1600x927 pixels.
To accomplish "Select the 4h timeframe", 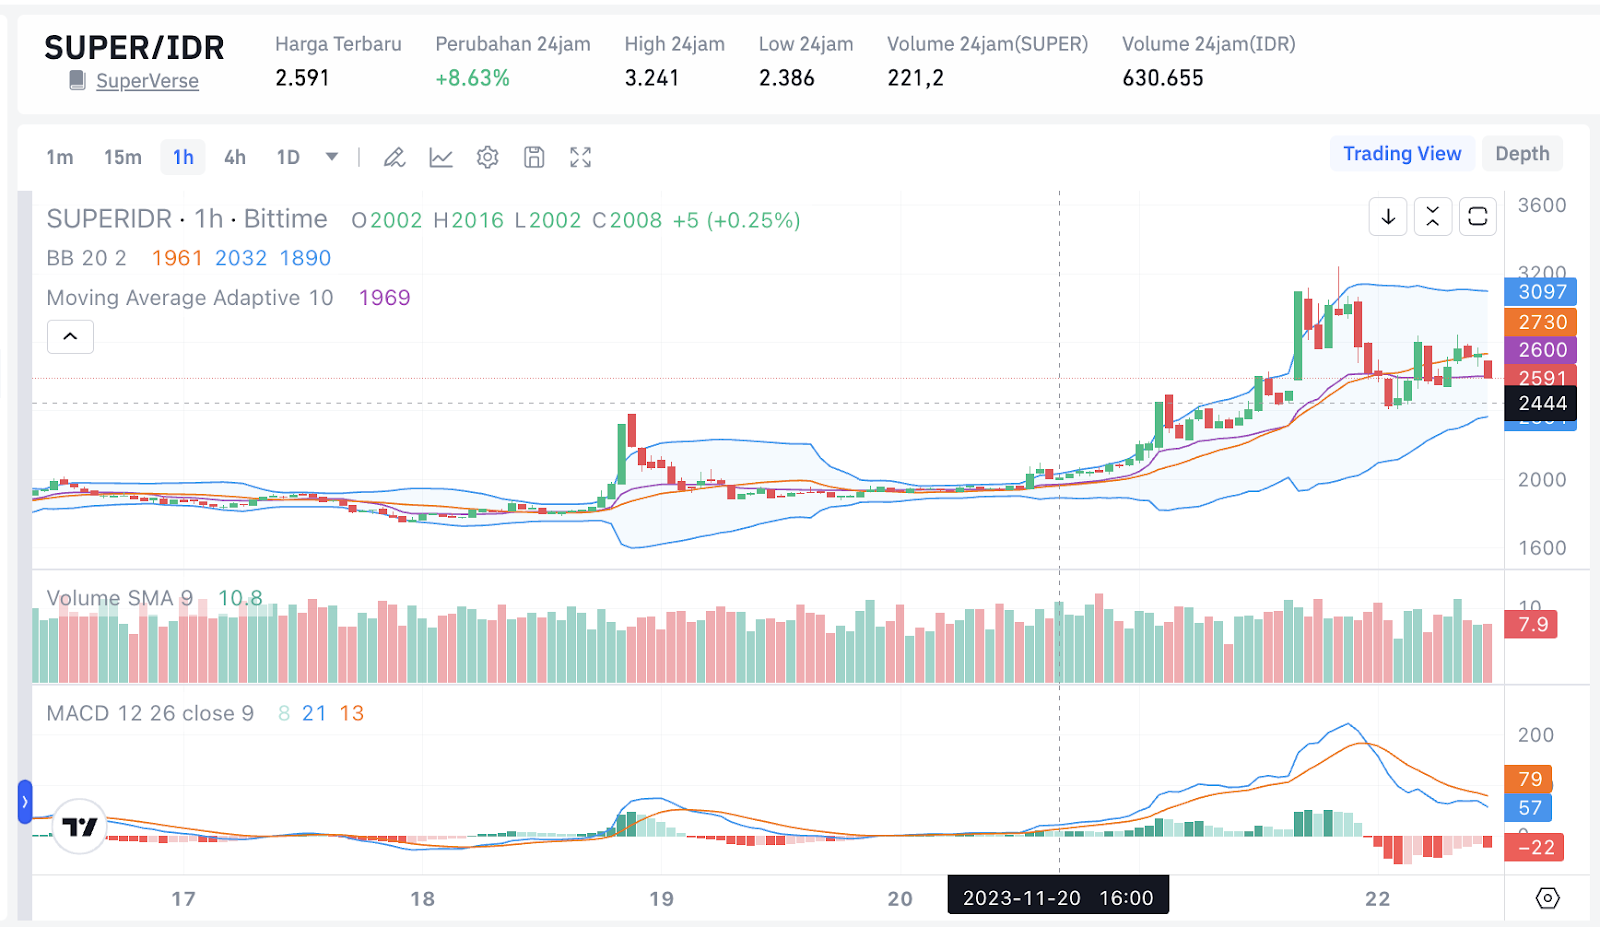I will 235,157.
